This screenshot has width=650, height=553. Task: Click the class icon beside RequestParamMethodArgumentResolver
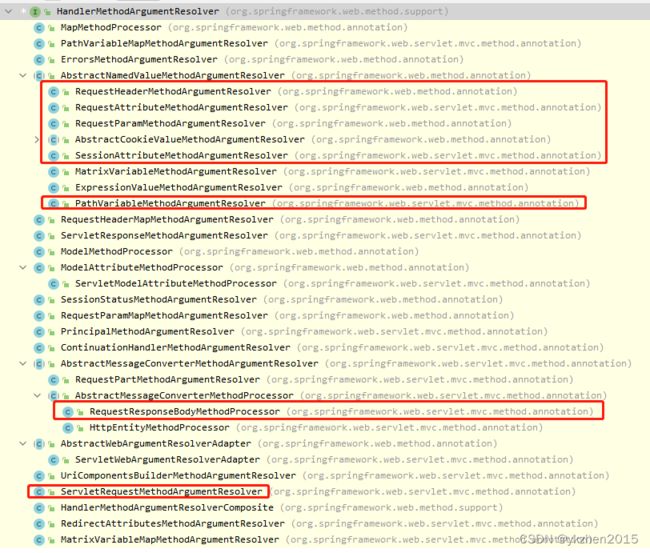pos(53,124)
